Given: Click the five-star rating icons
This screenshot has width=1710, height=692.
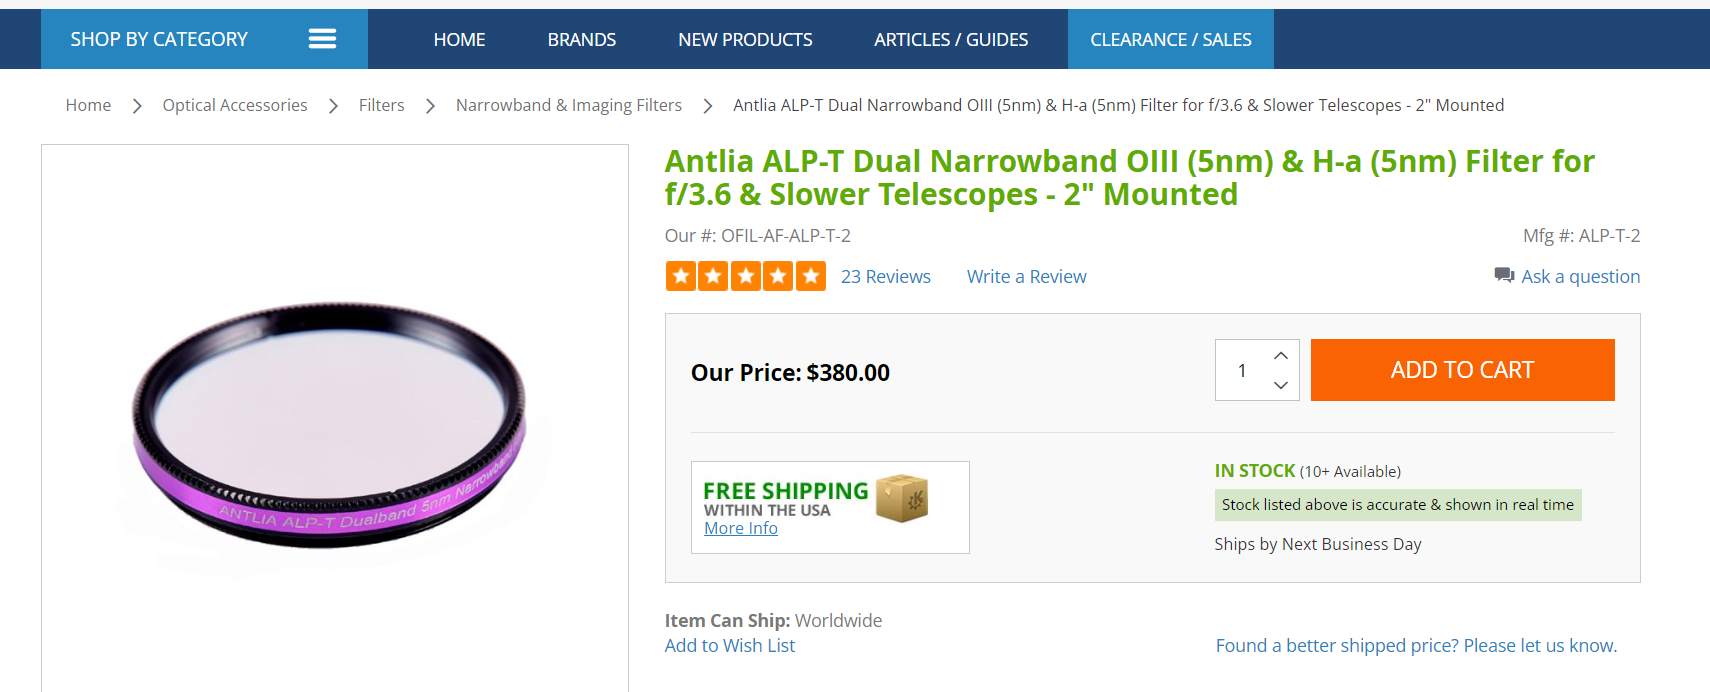Looking at the screenshot, I should coord(745,276).
